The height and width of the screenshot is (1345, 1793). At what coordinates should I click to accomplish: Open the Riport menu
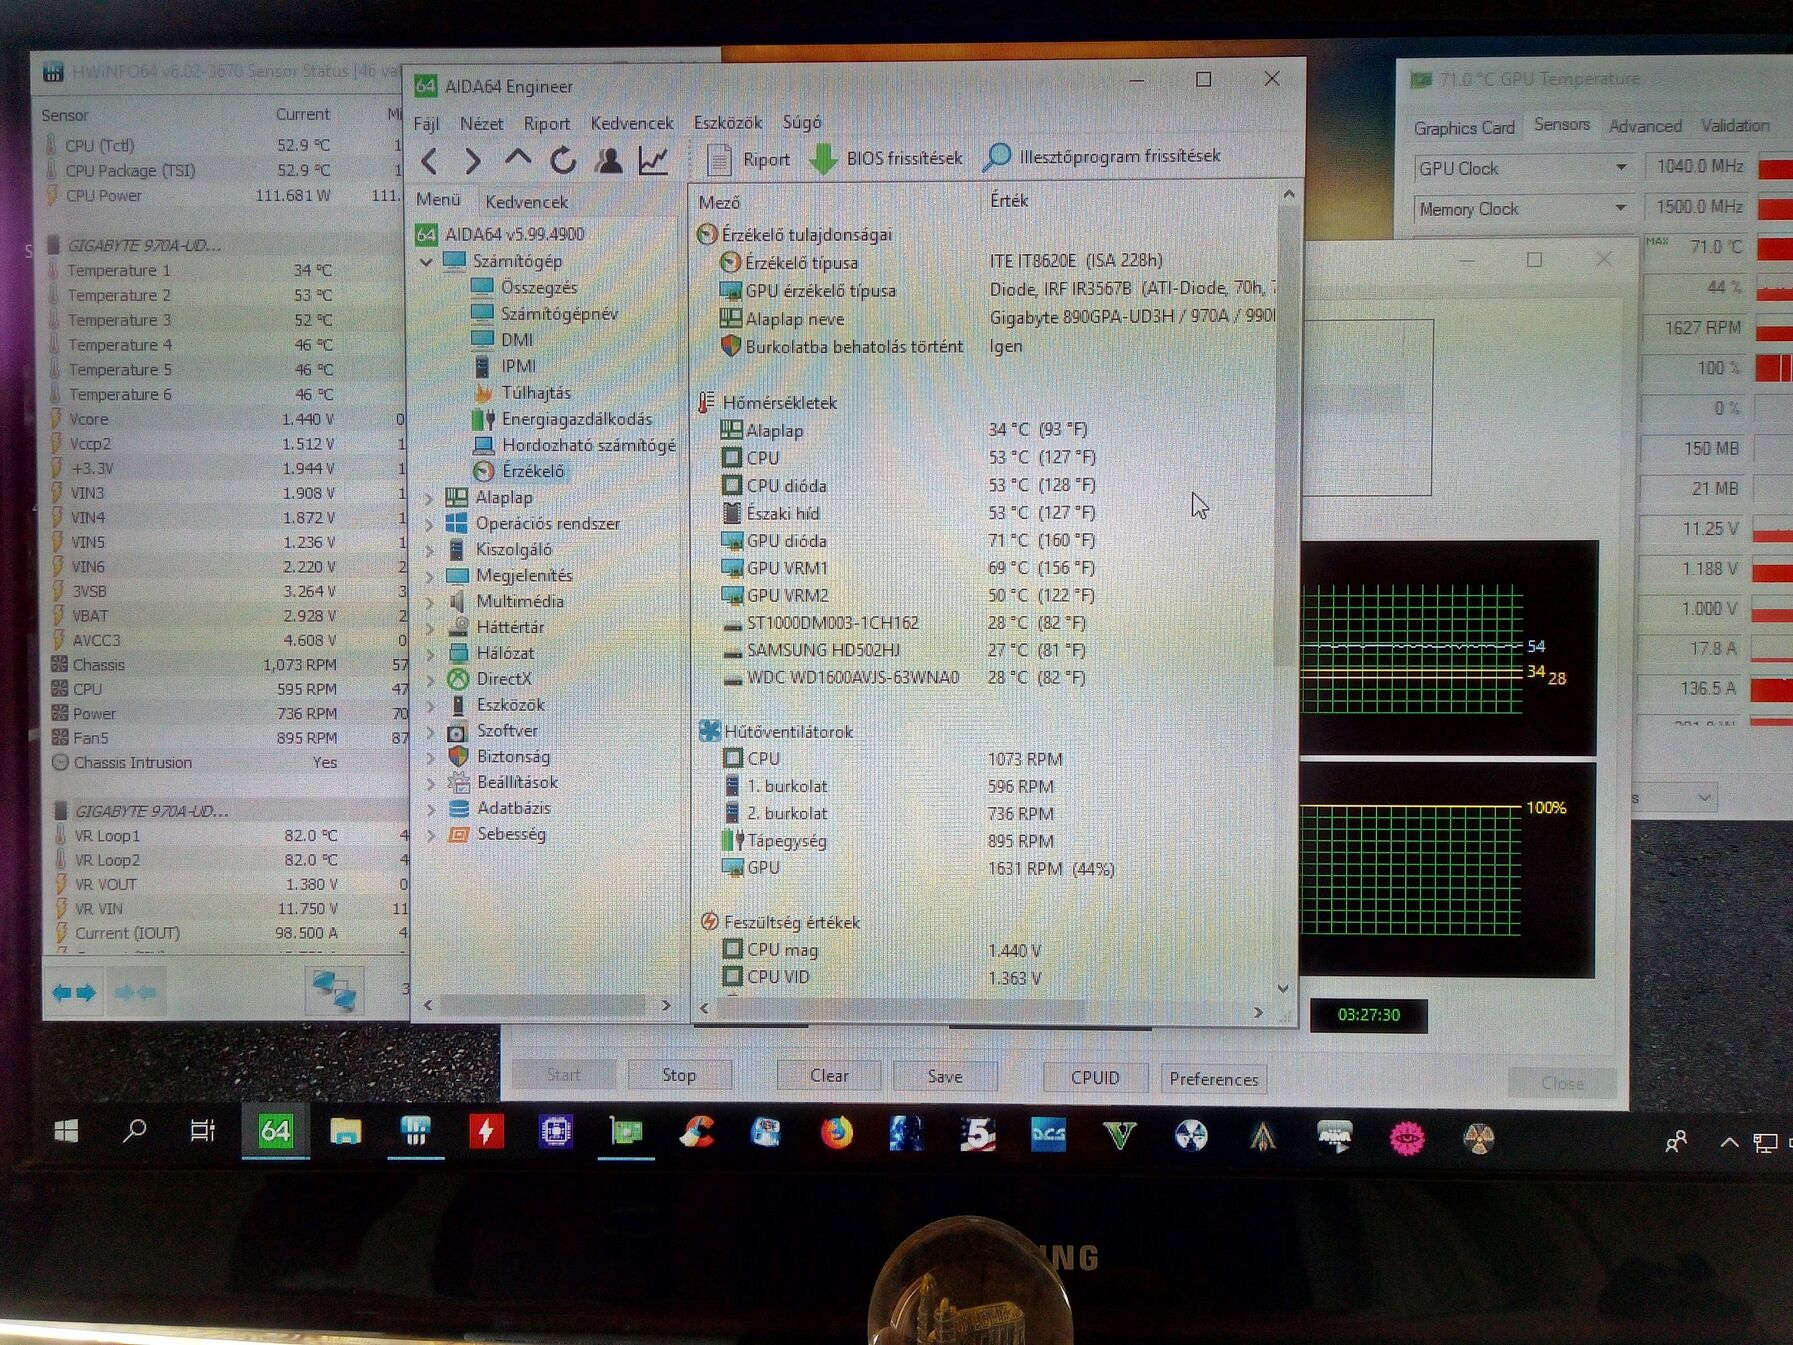point(547,123)
